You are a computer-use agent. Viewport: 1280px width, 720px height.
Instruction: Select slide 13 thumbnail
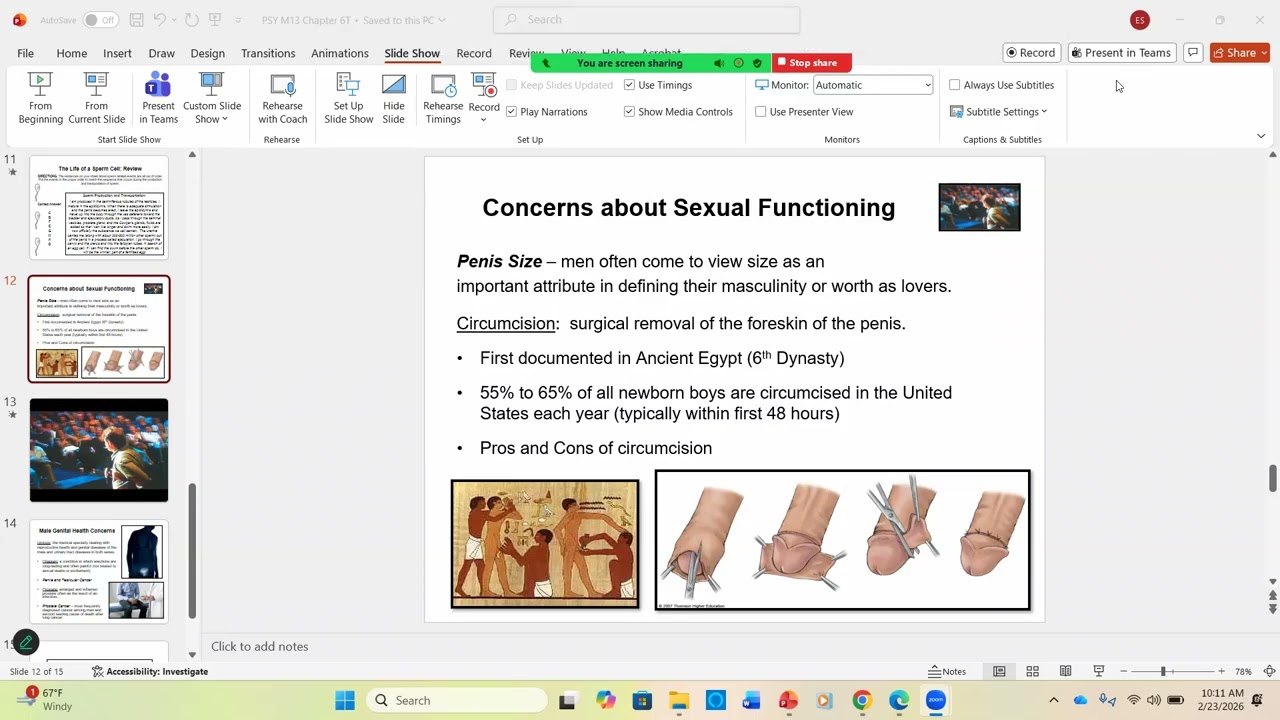(x=99, y=450)
